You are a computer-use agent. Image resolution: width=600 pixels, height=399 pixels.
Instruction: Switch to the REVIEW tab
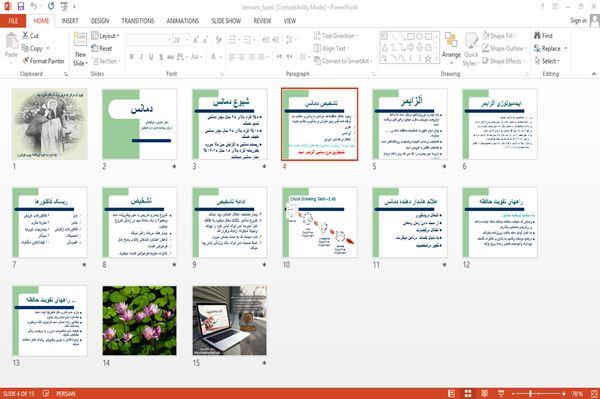click(262, 21)
